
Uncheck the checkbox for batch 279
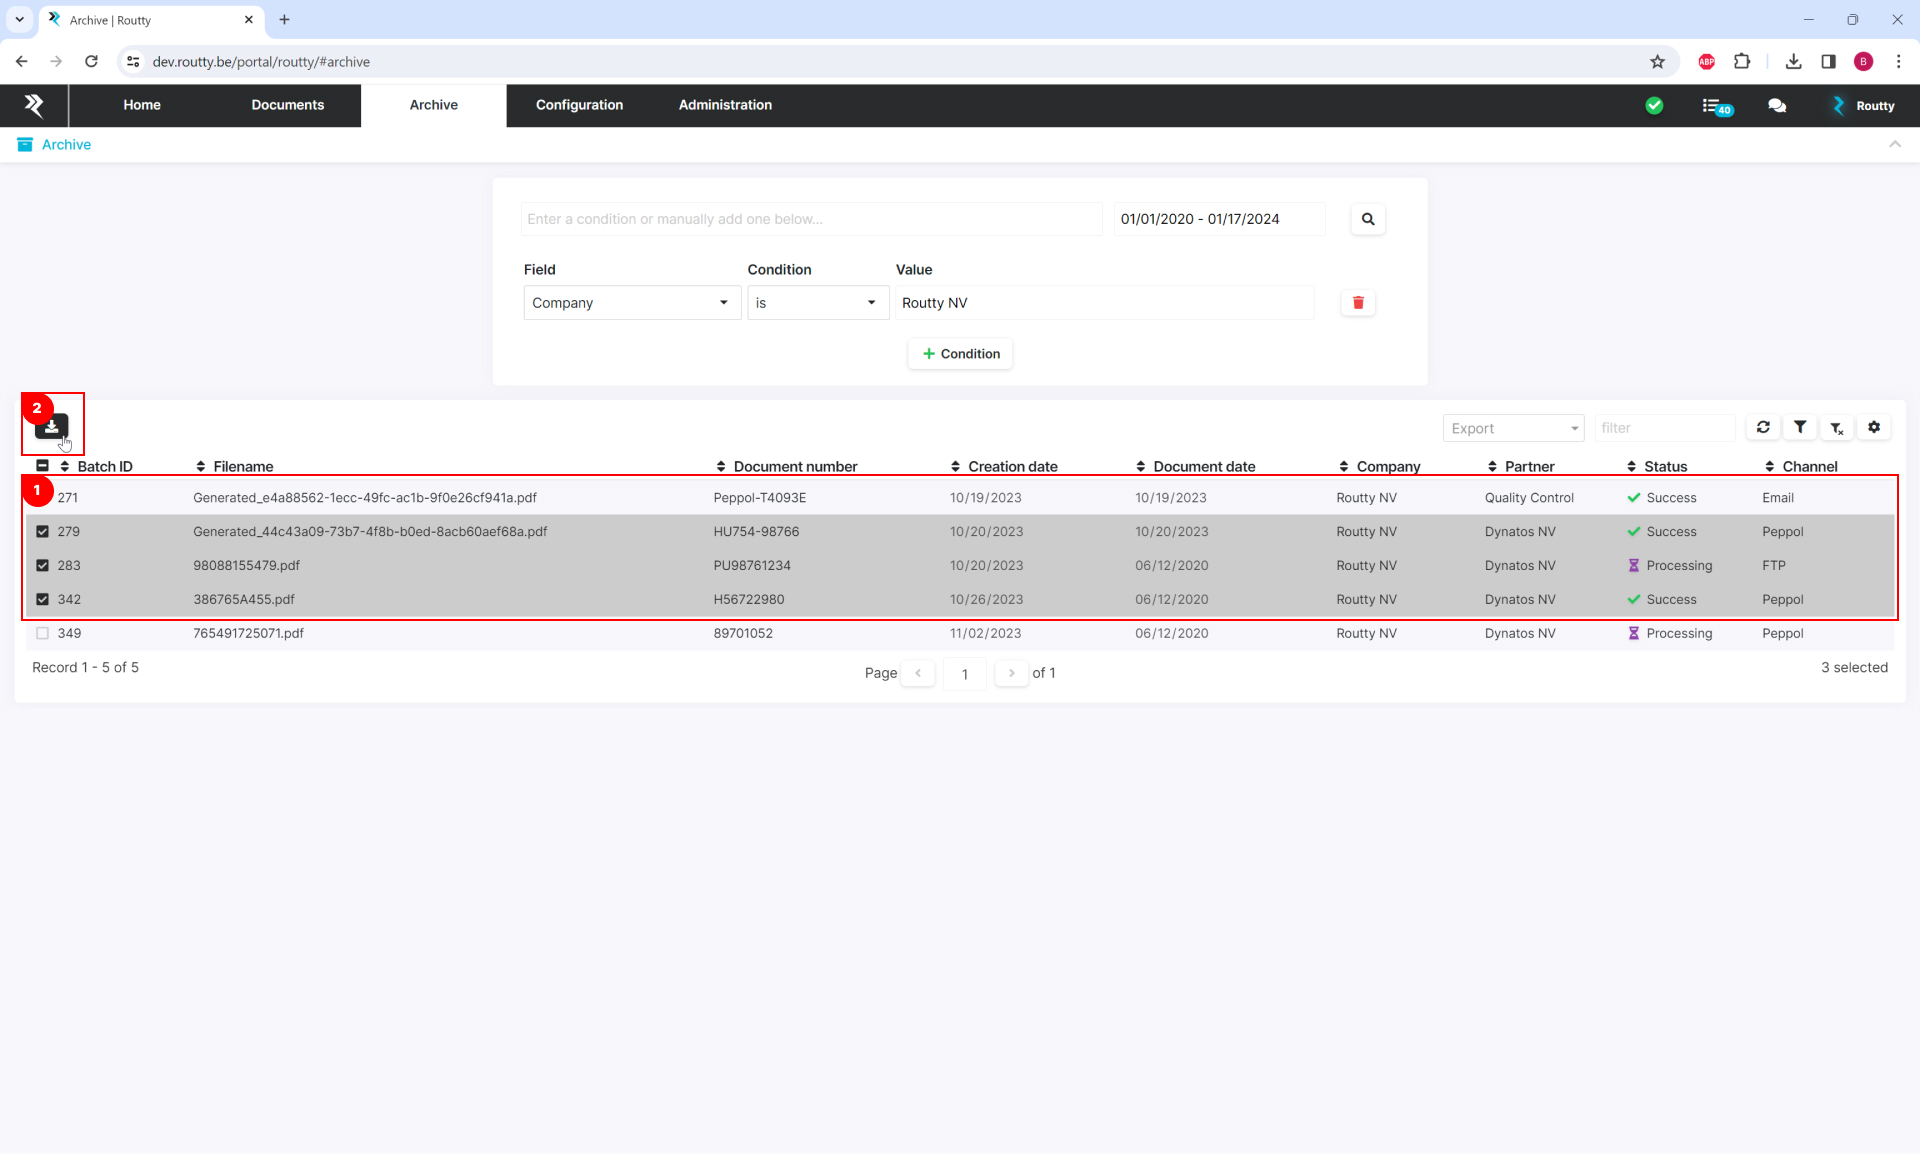(42, 532)
